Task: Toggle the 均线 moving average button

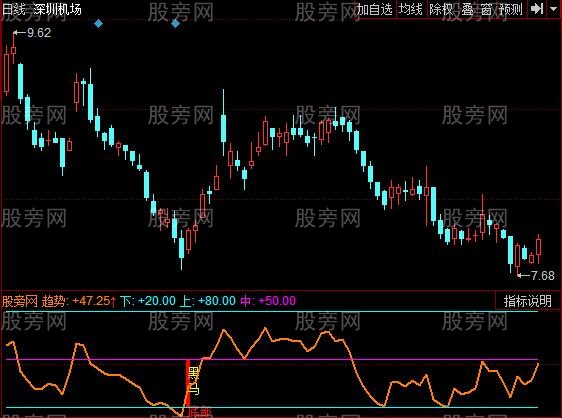Action: pos(411,9)
